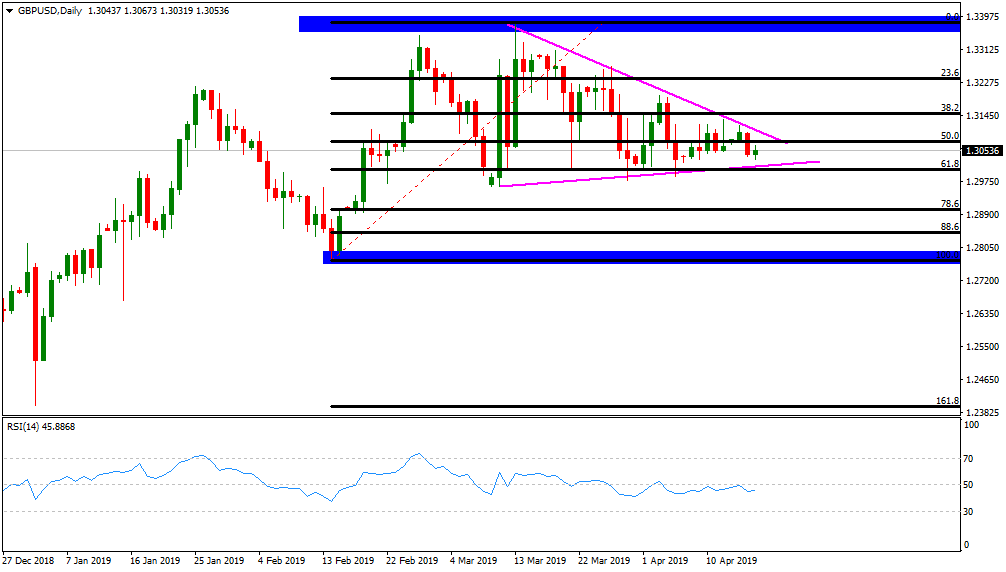Image resolution: width=1006 pixels, height=572 pixels.
Task: Click the RSI(14) indicator label
Action: coord(41,427)
